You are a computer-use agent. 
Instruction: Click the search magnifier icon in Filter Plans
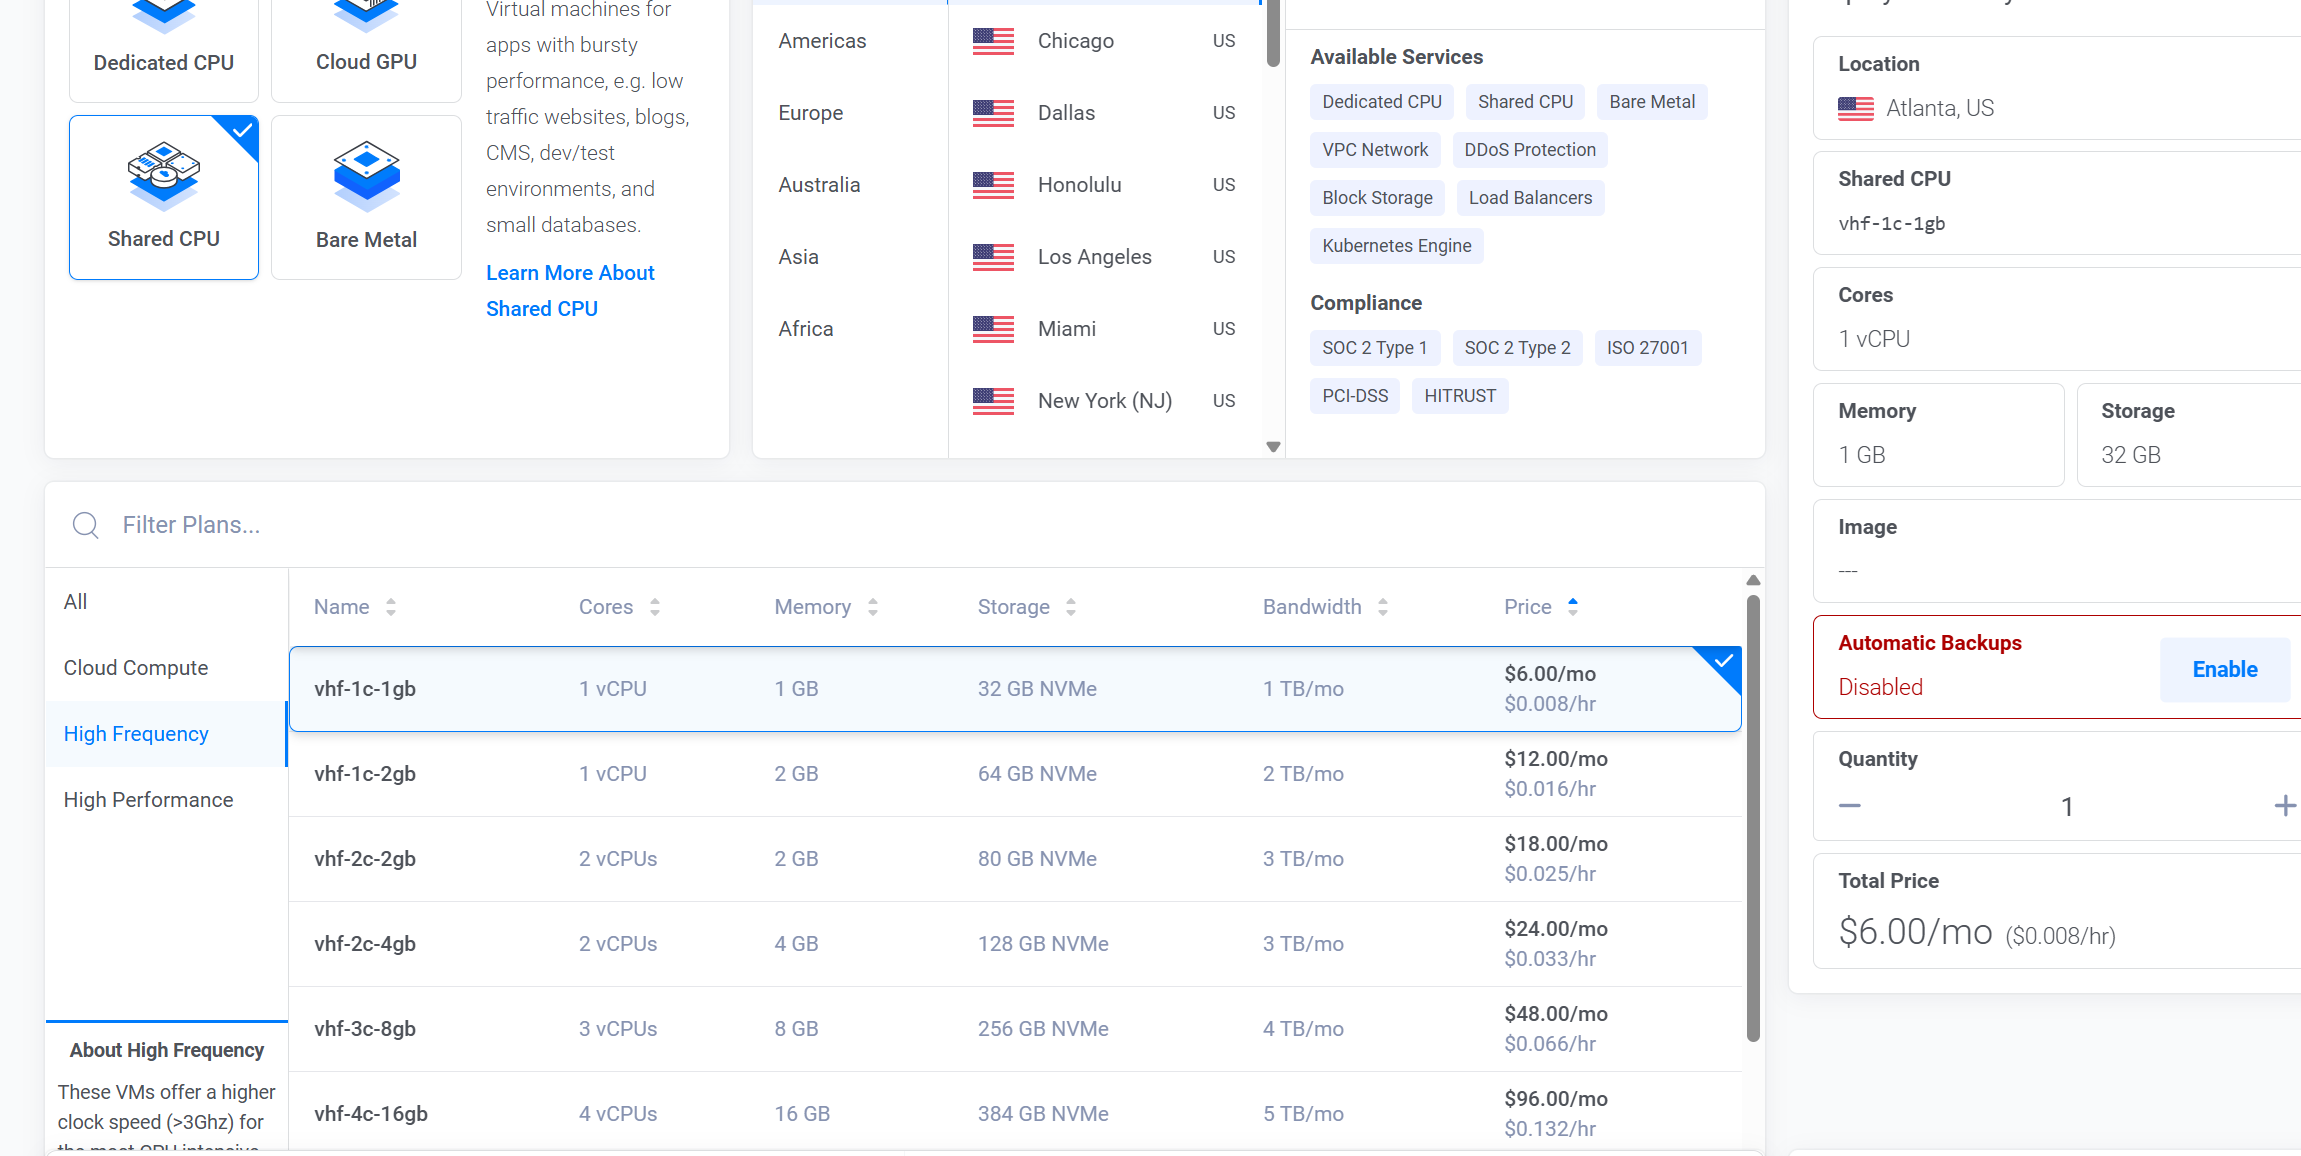pyautogui.click(x=86, y=525)
